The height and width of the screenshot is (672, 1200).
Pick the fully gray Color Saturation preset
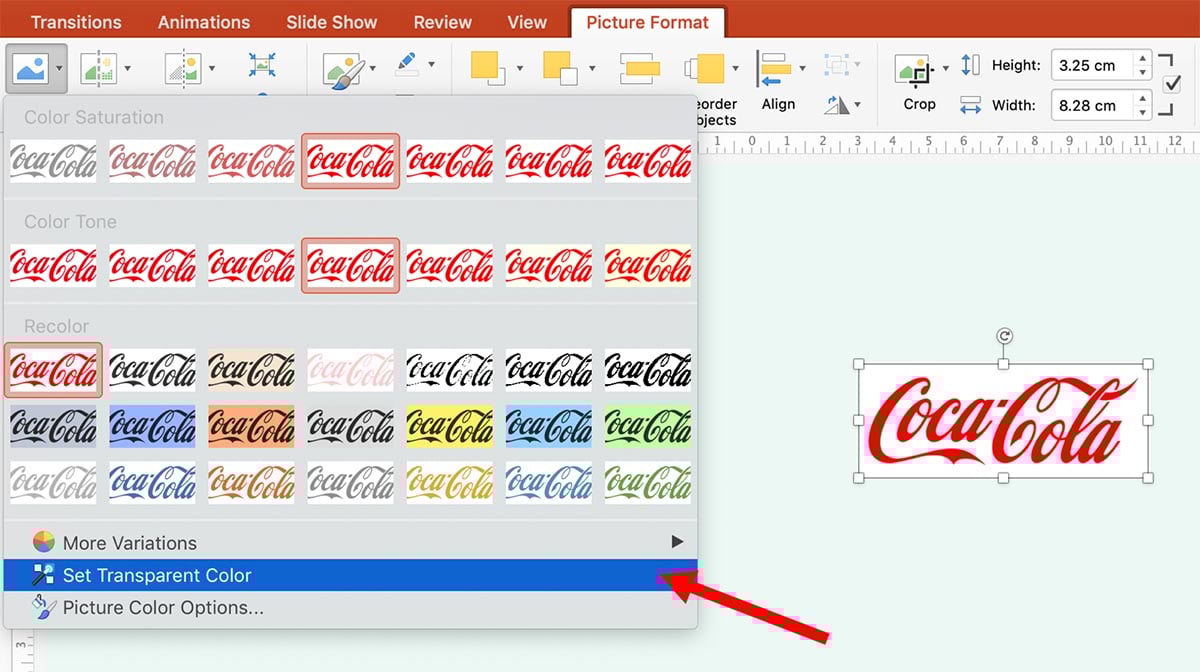[x=53, y=161]
